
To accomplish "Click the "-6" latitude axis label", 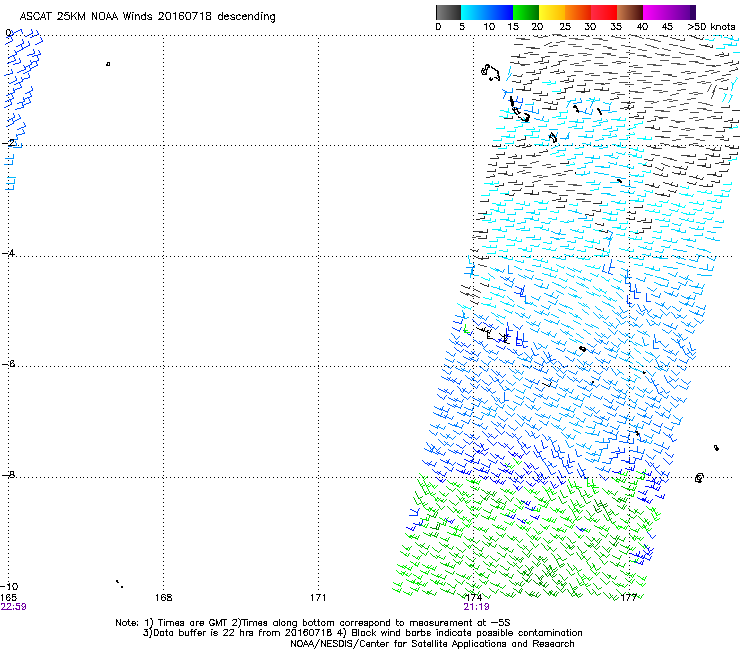I will (x=8, y=364).
